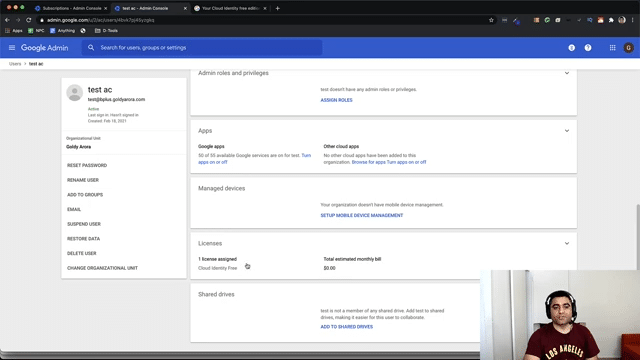The image size is (640, 360).
Task: Collapse the Admin roles and privileges section
Action: click(567, 73)
